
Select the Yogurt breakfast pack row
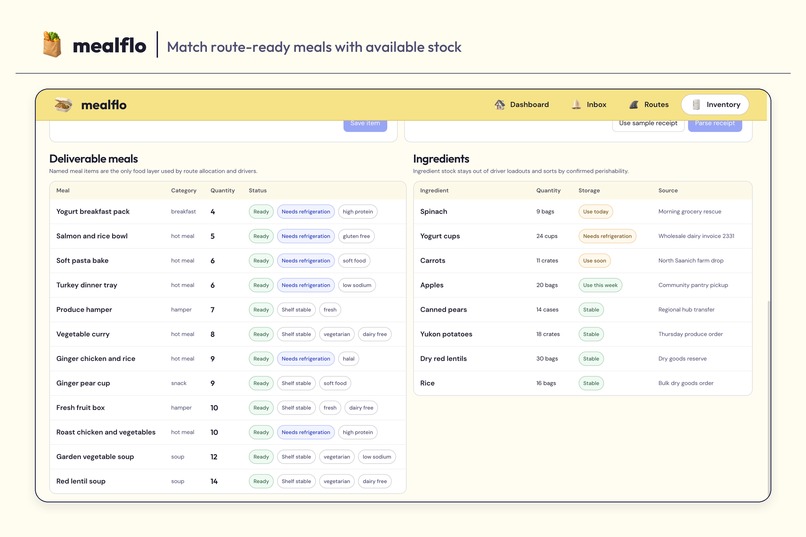(228, 212)
